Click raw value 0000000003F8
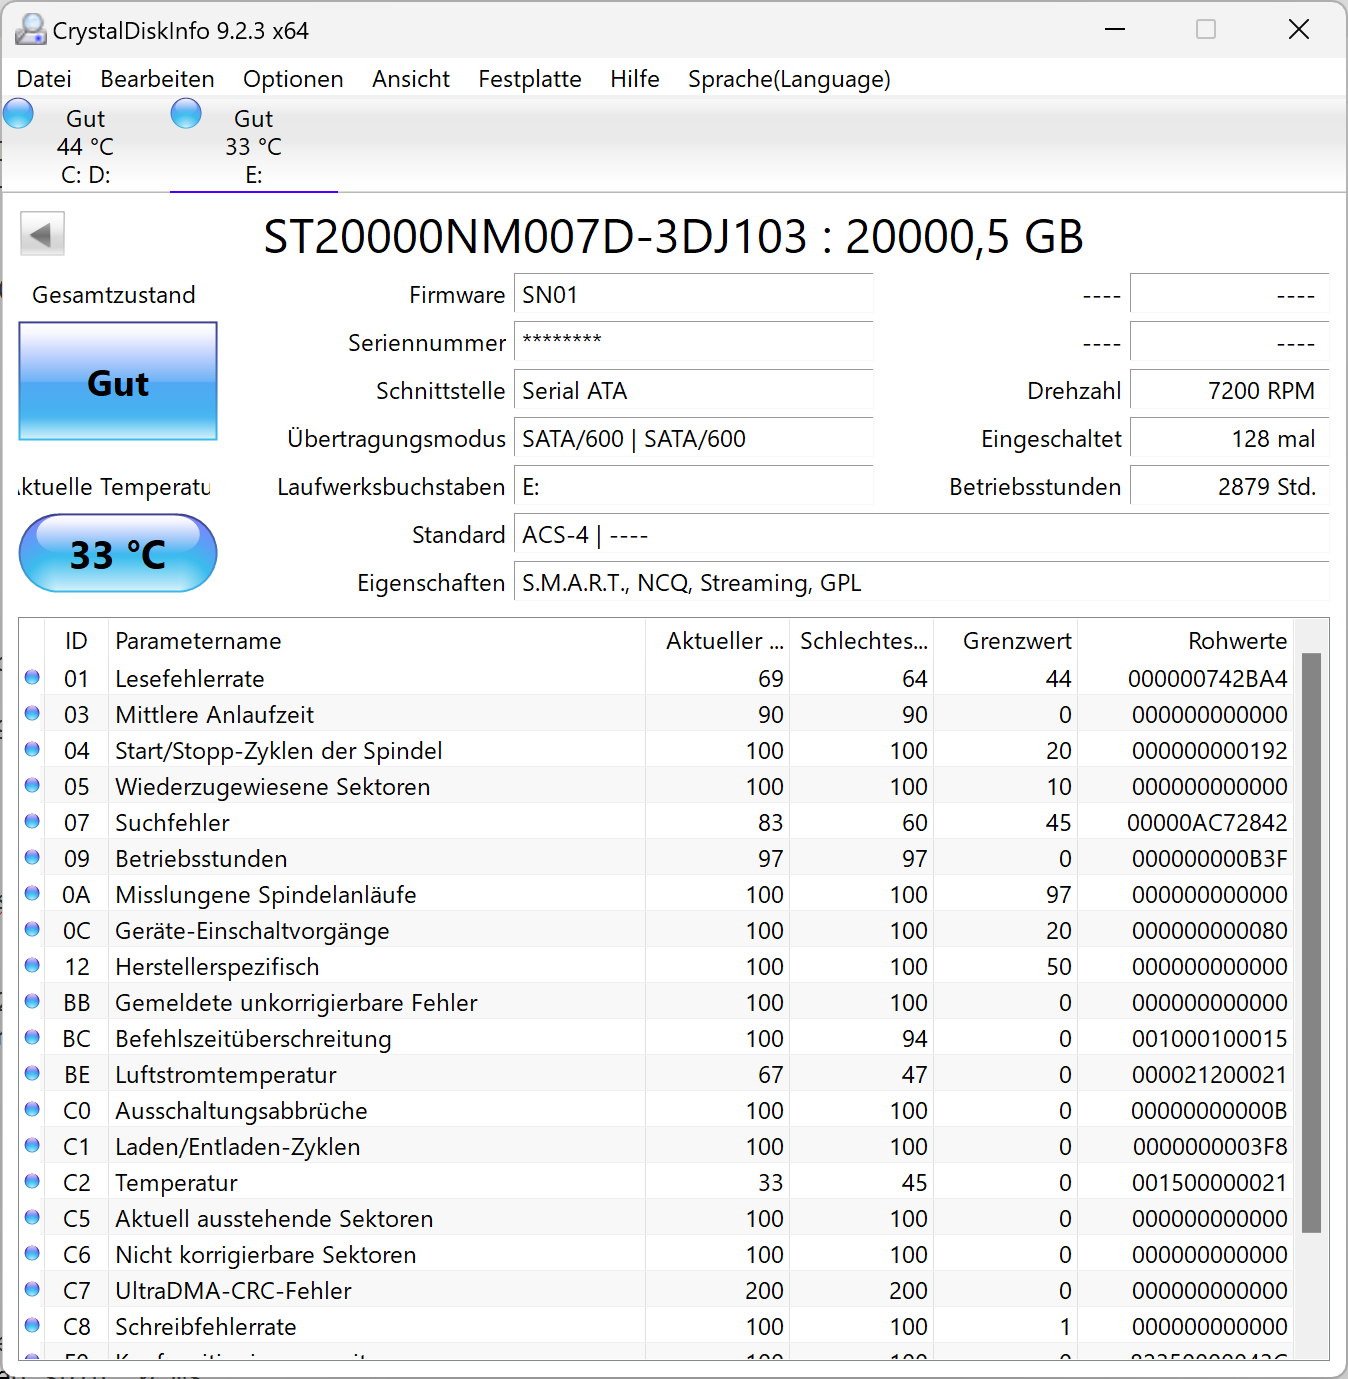 click(1210, 1147)
